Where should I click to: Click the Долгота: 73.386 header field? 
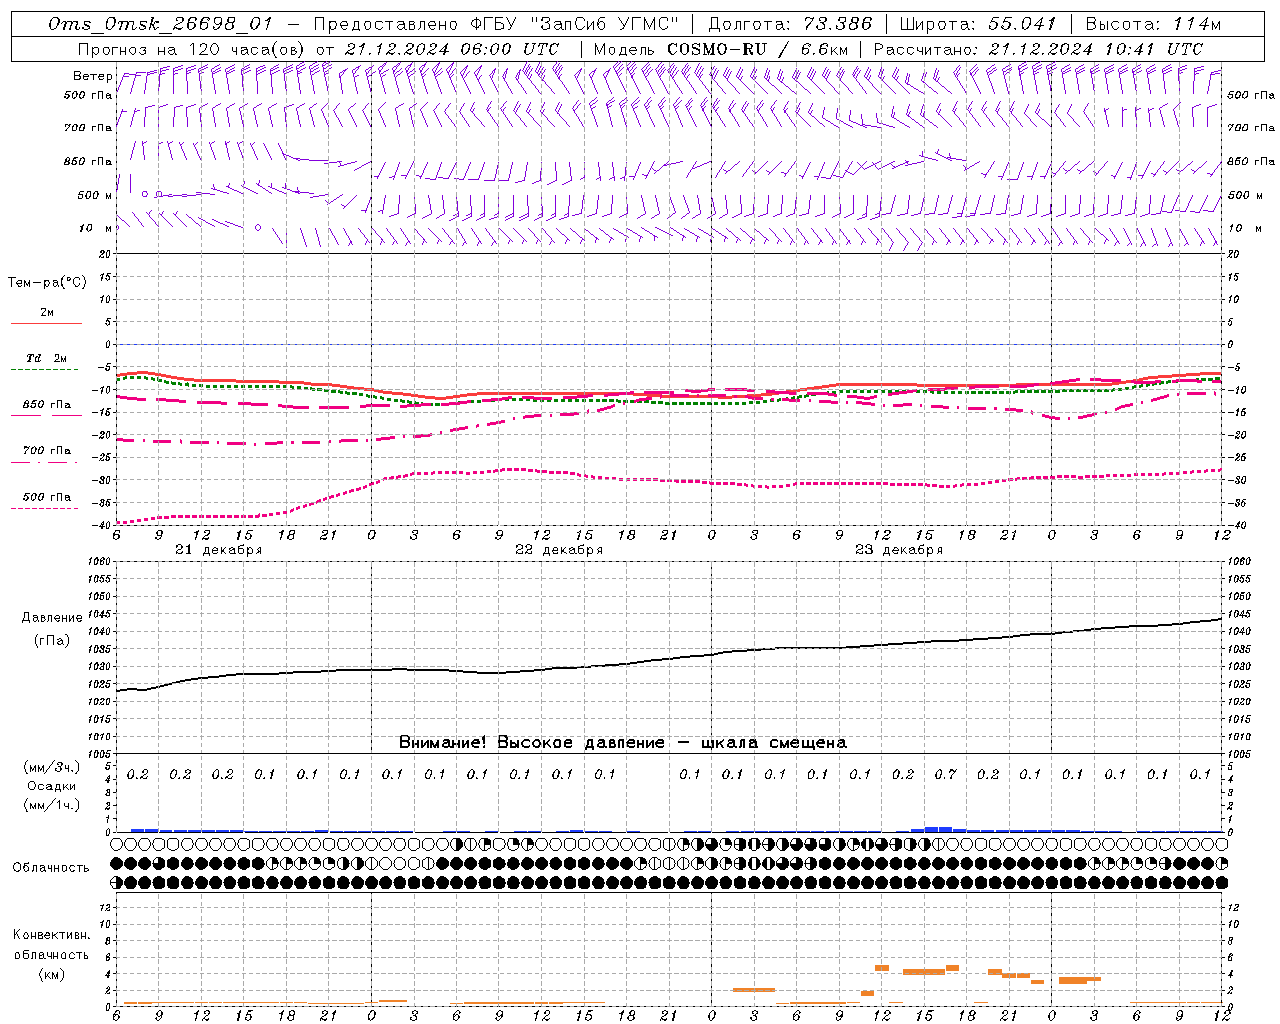tap(789, 24)
